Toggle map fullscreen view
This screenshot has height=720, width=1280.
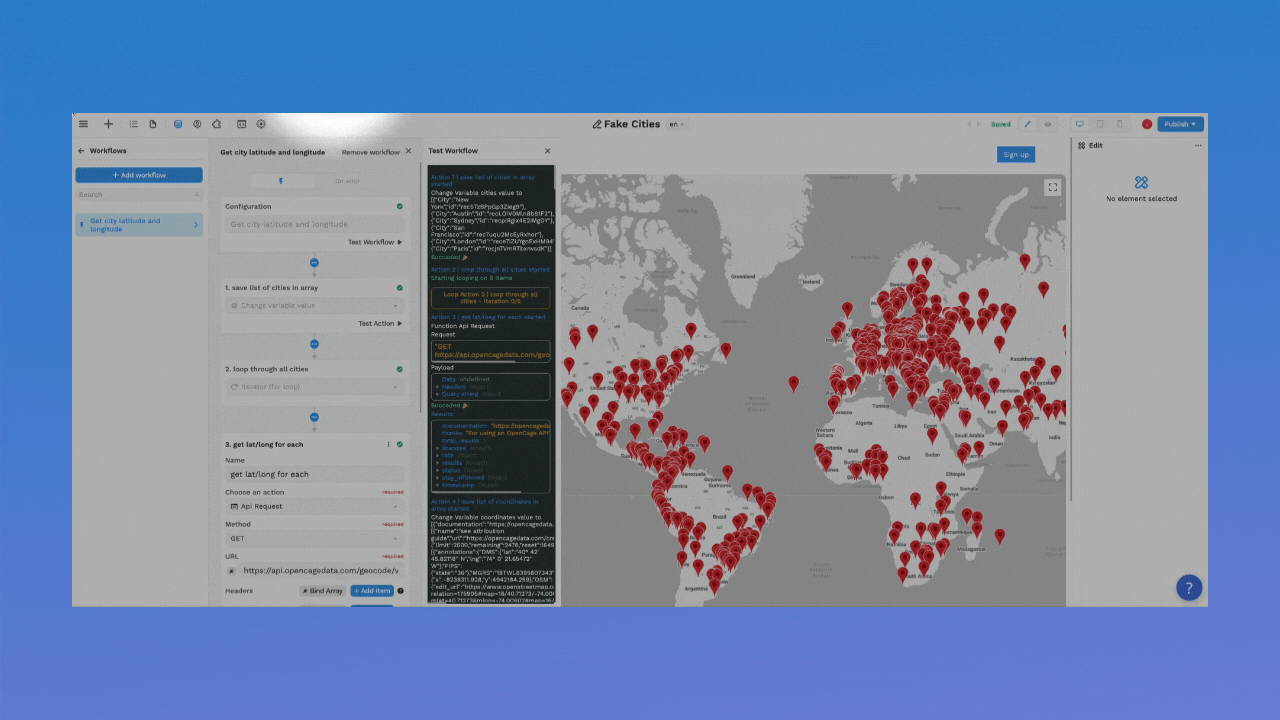click(1052, 187)
